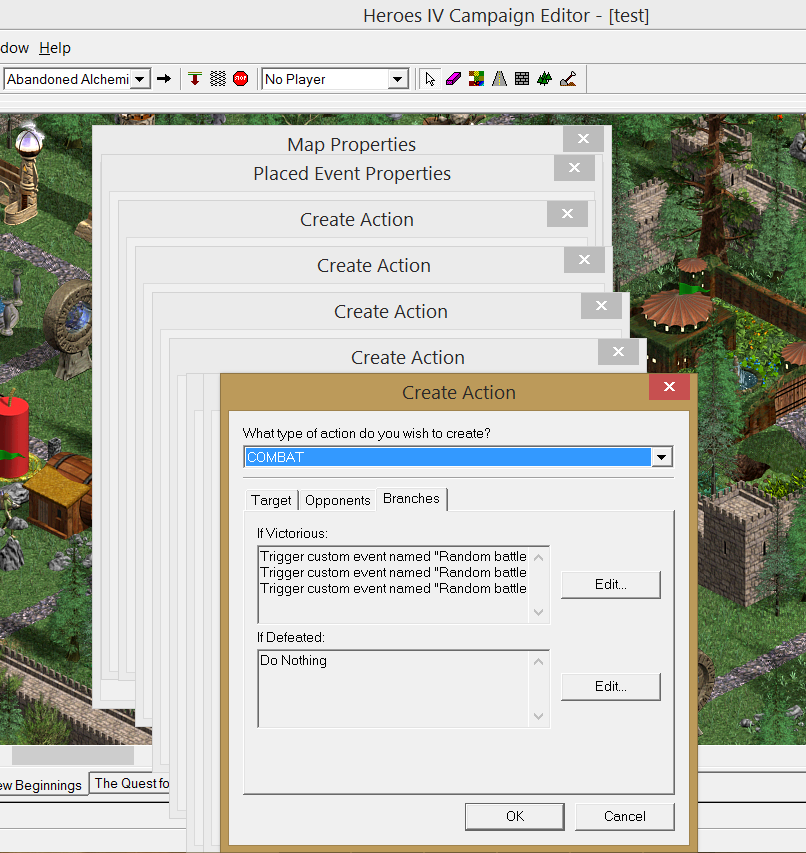Edit the If Victorious actions
The height and width of the screenshot is (853, 806).
pos(611,584)
